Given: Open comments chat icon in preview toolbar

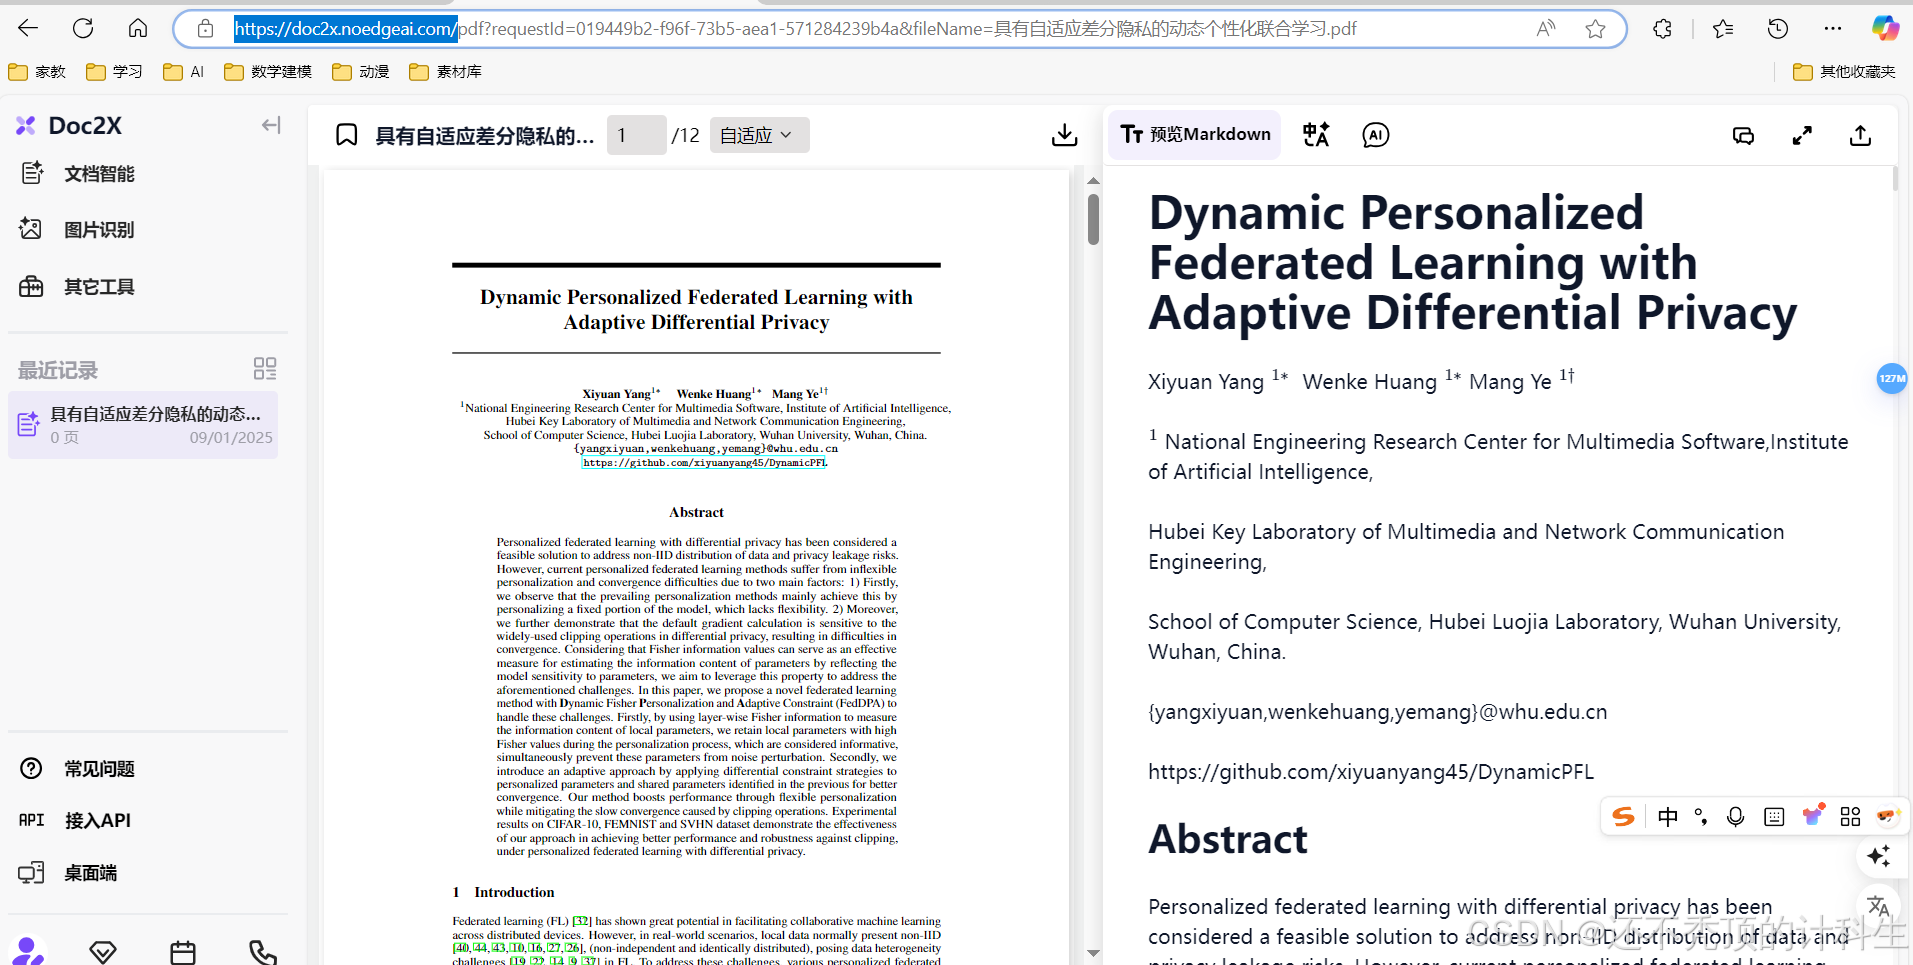Looking at the screenshot, I should pos(1743,136).
